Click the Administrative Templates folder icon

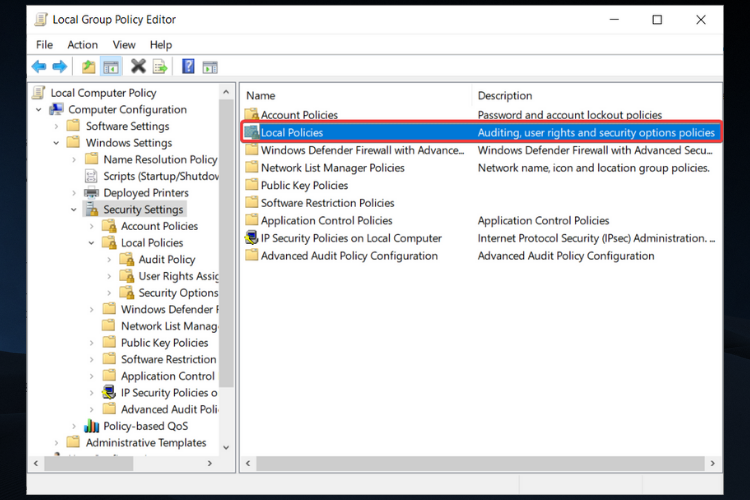tap(74, 442)
